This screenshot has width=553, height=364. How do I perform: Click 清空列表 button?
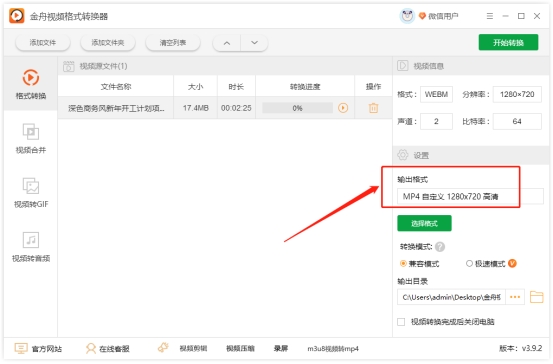[x=173, y=43]
